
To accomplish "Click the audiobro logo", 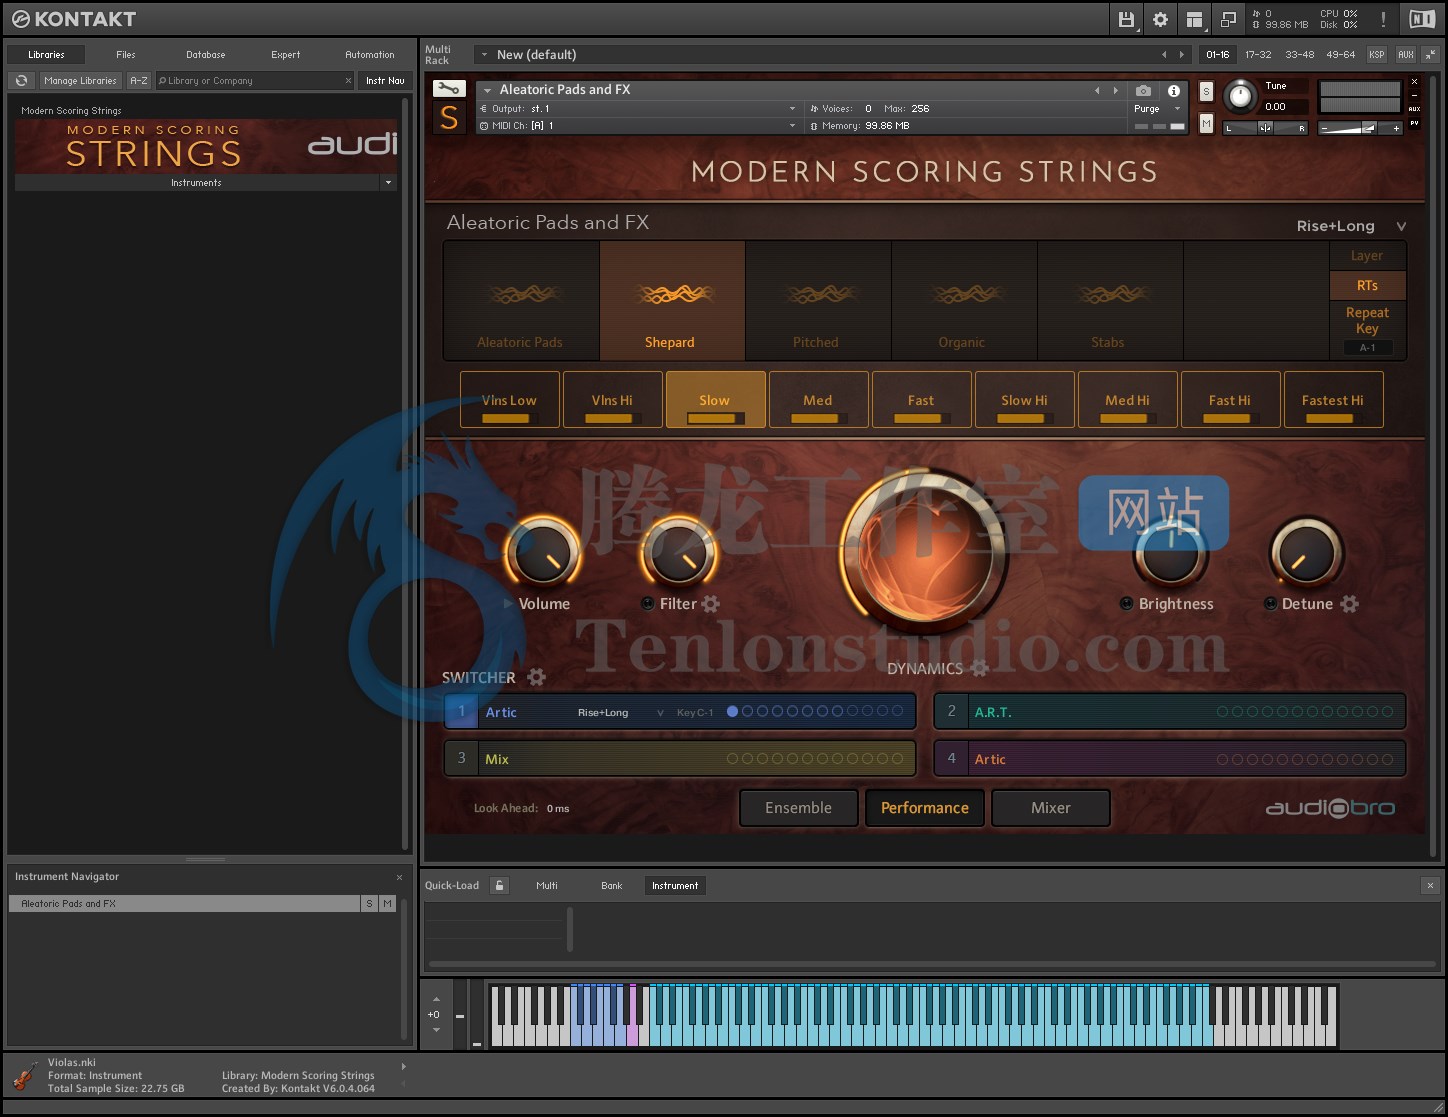I will [1332, 808].
